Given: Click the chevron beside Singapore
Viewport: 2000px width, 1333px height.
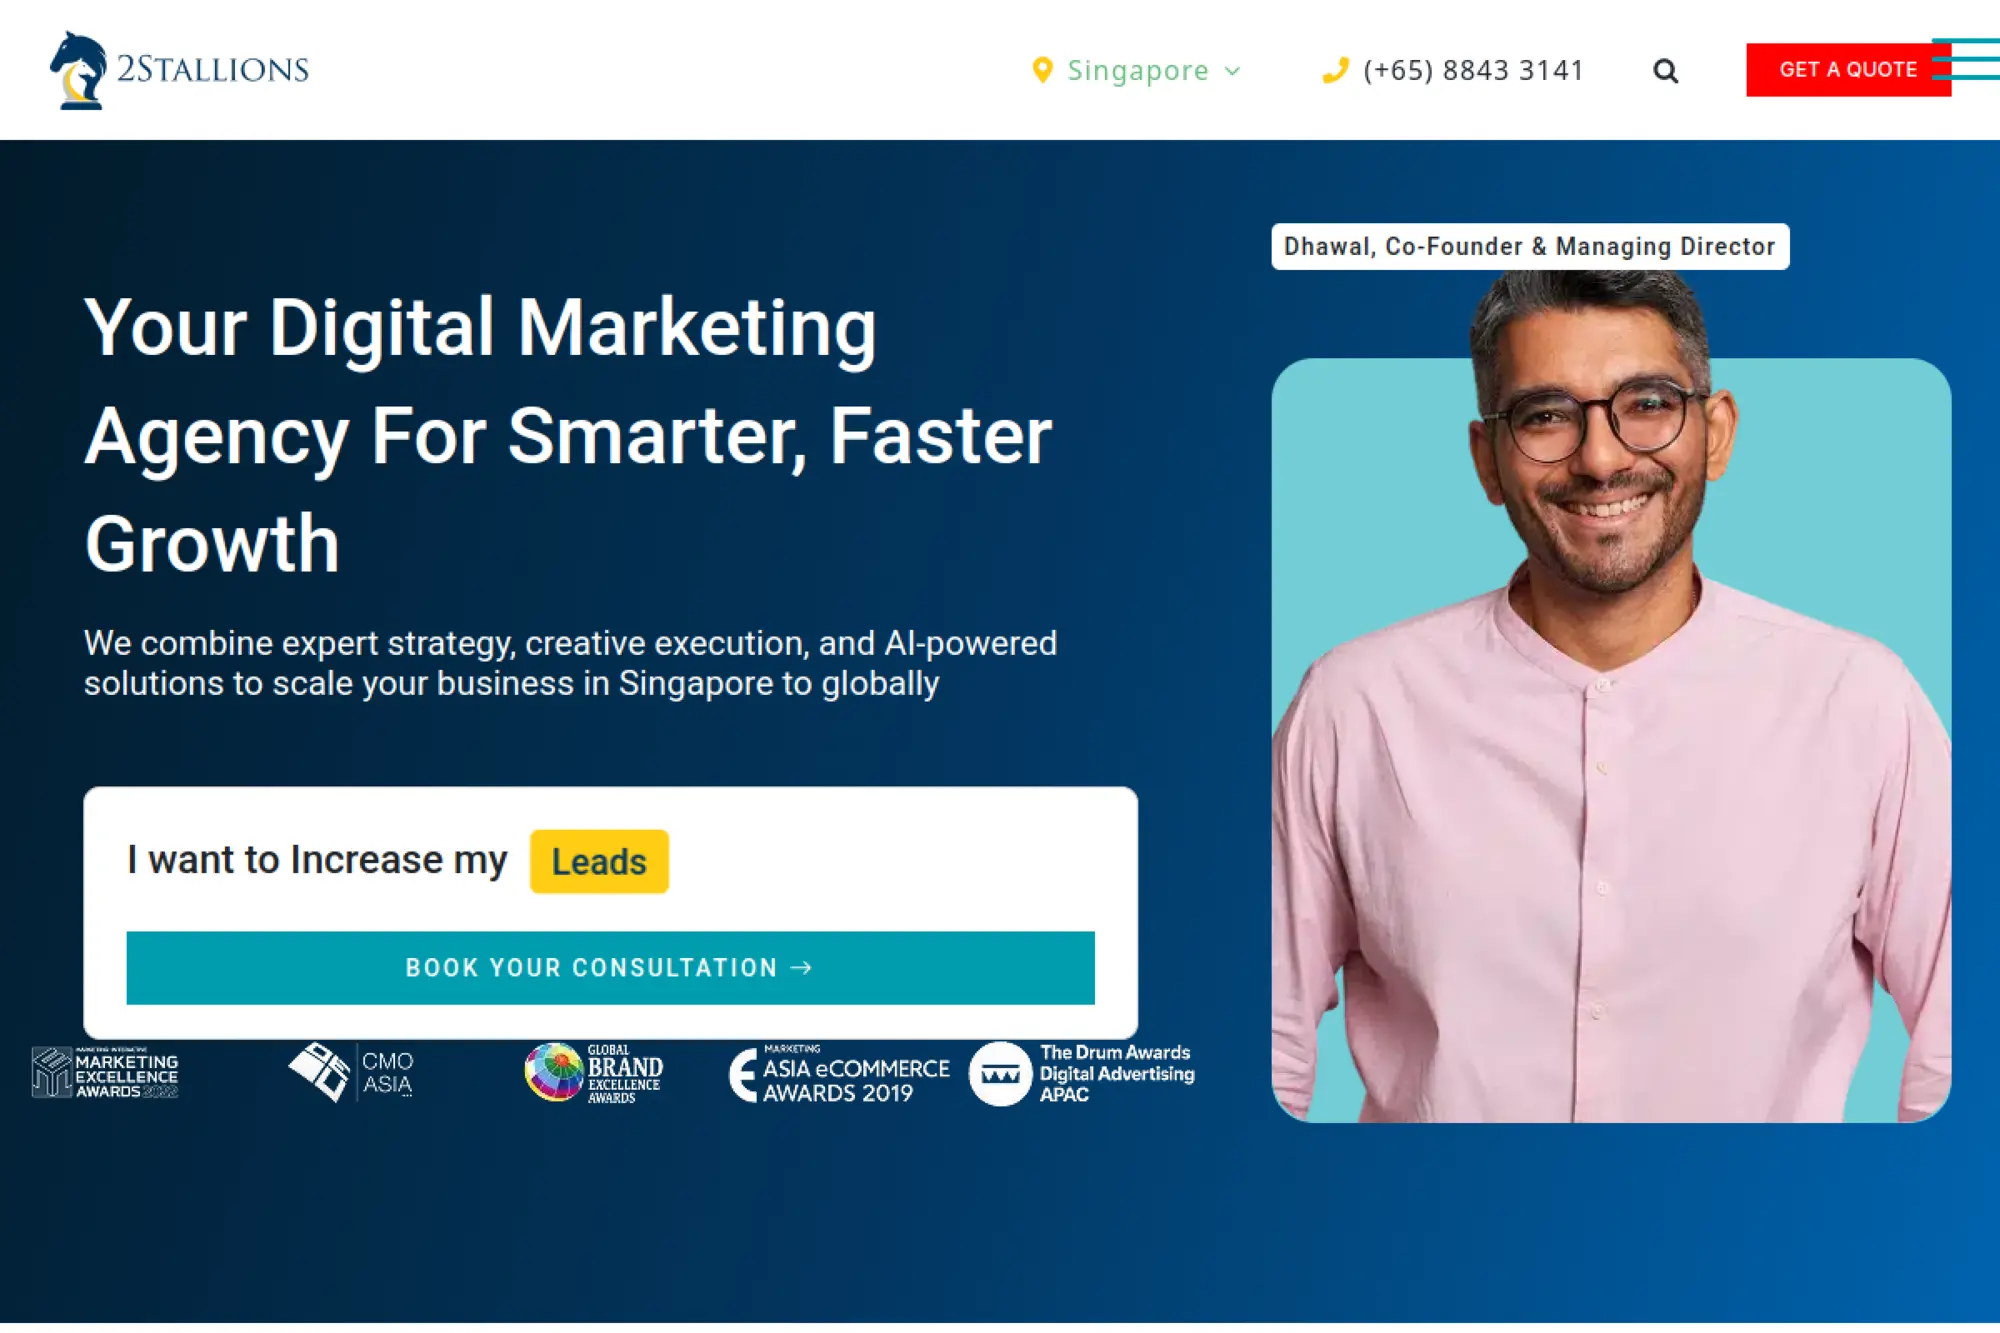Looking at the screenshot, I should pyautogui.click(x=1232, y=71).
